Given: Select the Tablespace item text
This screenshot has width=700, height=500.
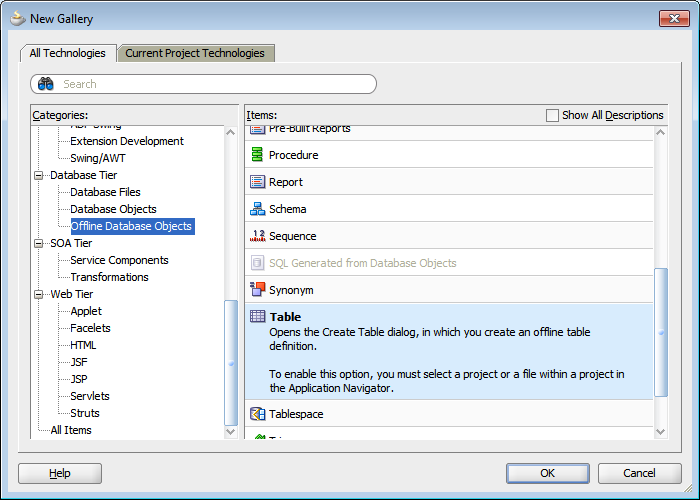Looking at the screenshot, I should (296, 414).
